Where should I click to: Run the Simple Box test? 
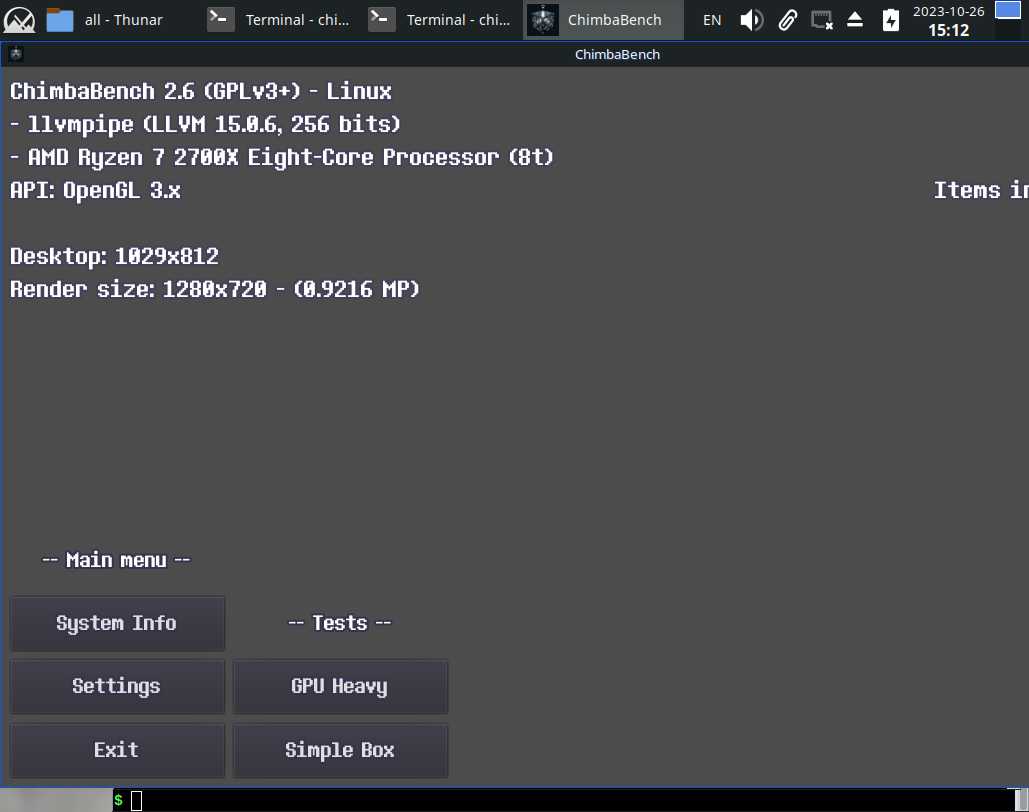340,750
